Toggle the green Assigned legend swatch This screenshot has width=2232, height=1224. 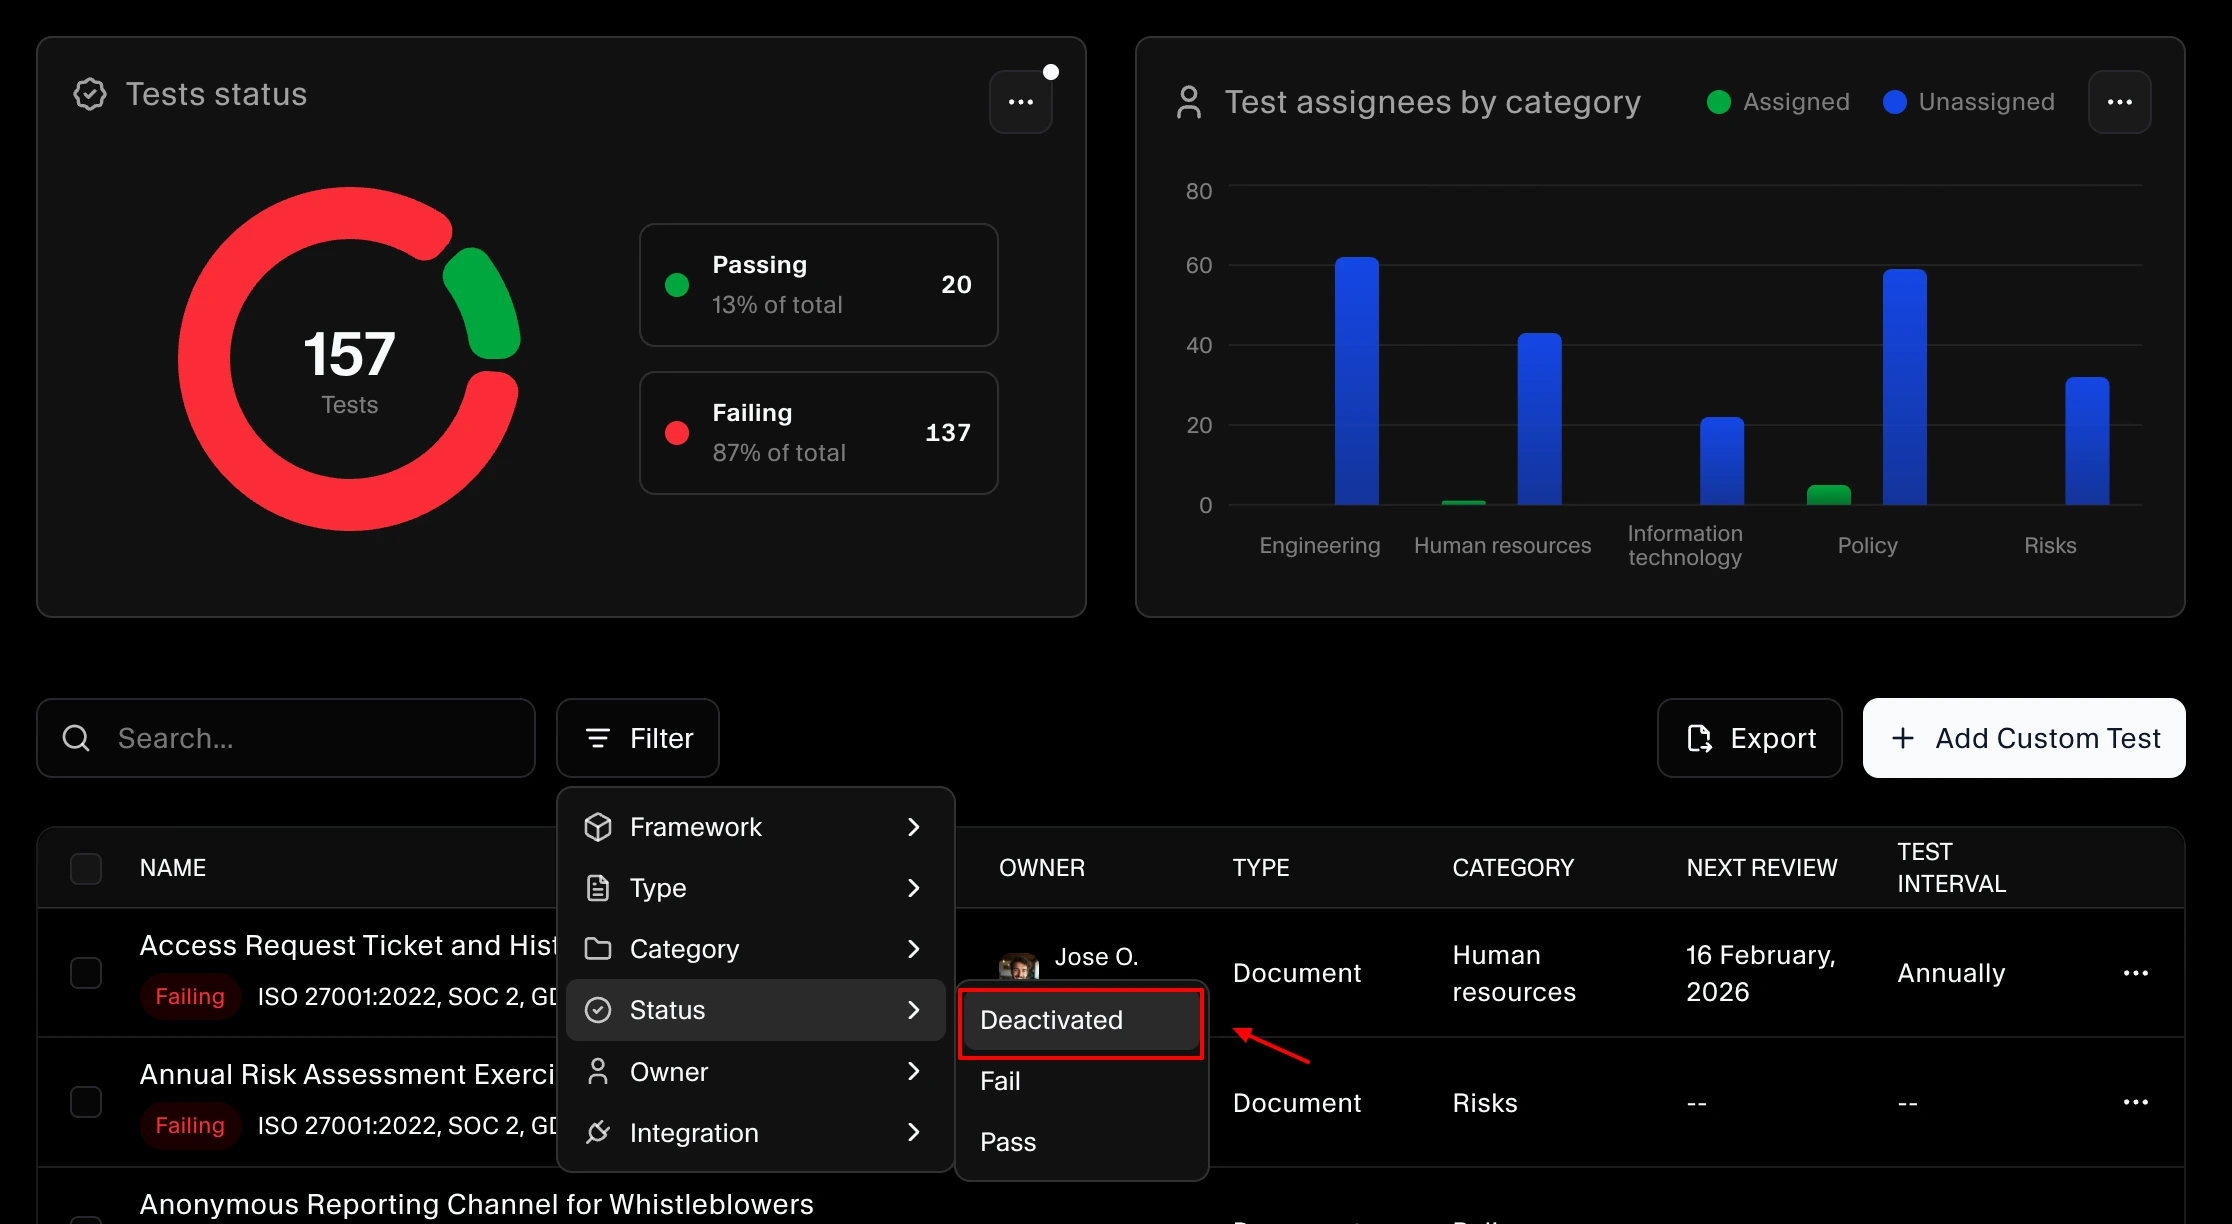(x=1718, y=102)
